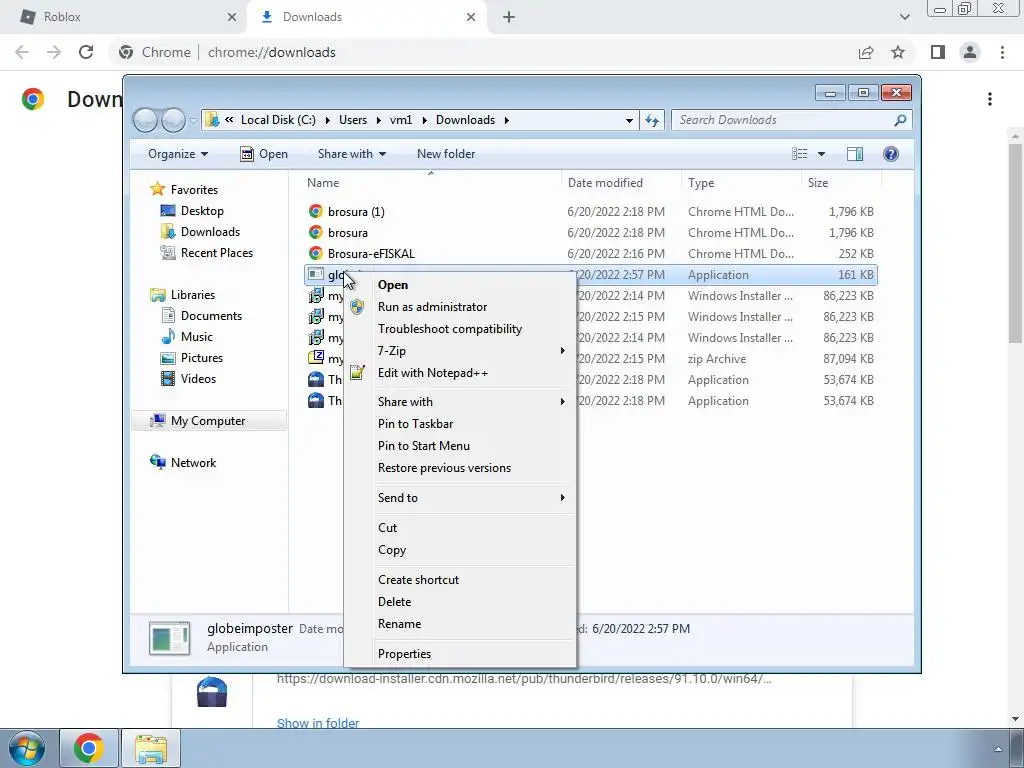Click the brosura (1) Chrome file icon
The height and width of the screenshot is (768, 1024).
316,212
